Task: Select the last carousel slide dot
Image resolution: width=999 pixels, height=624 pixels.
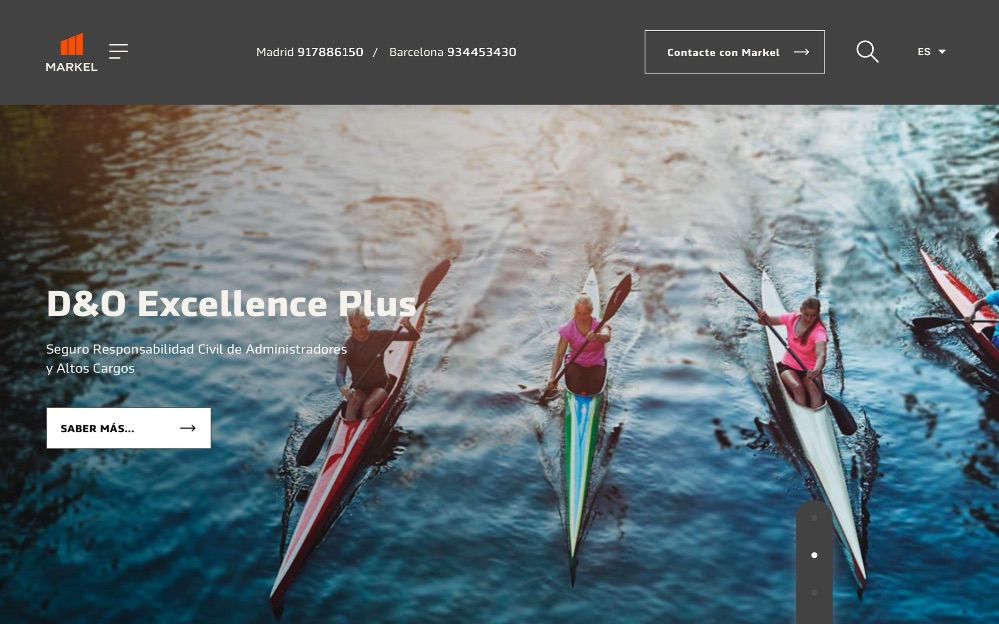Action: coord(814,593)
